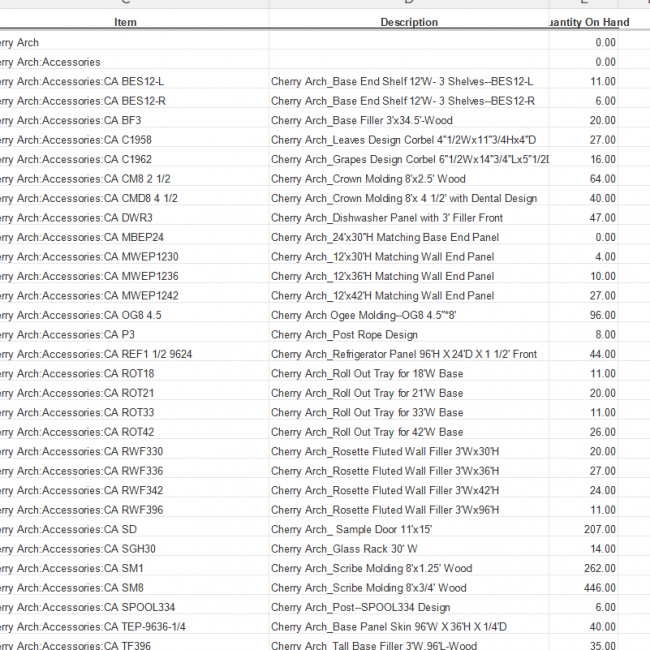The height and width of the screenshot is (650, 650).
Task: Click the CA RWF396 item cell
Action: [x=134, y=510]
